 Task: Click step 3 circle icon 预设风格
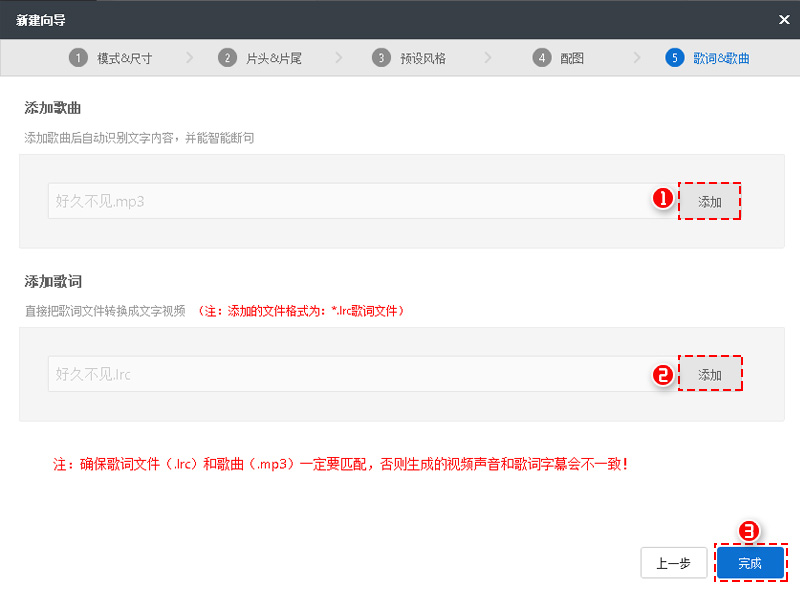pos(380,58)
